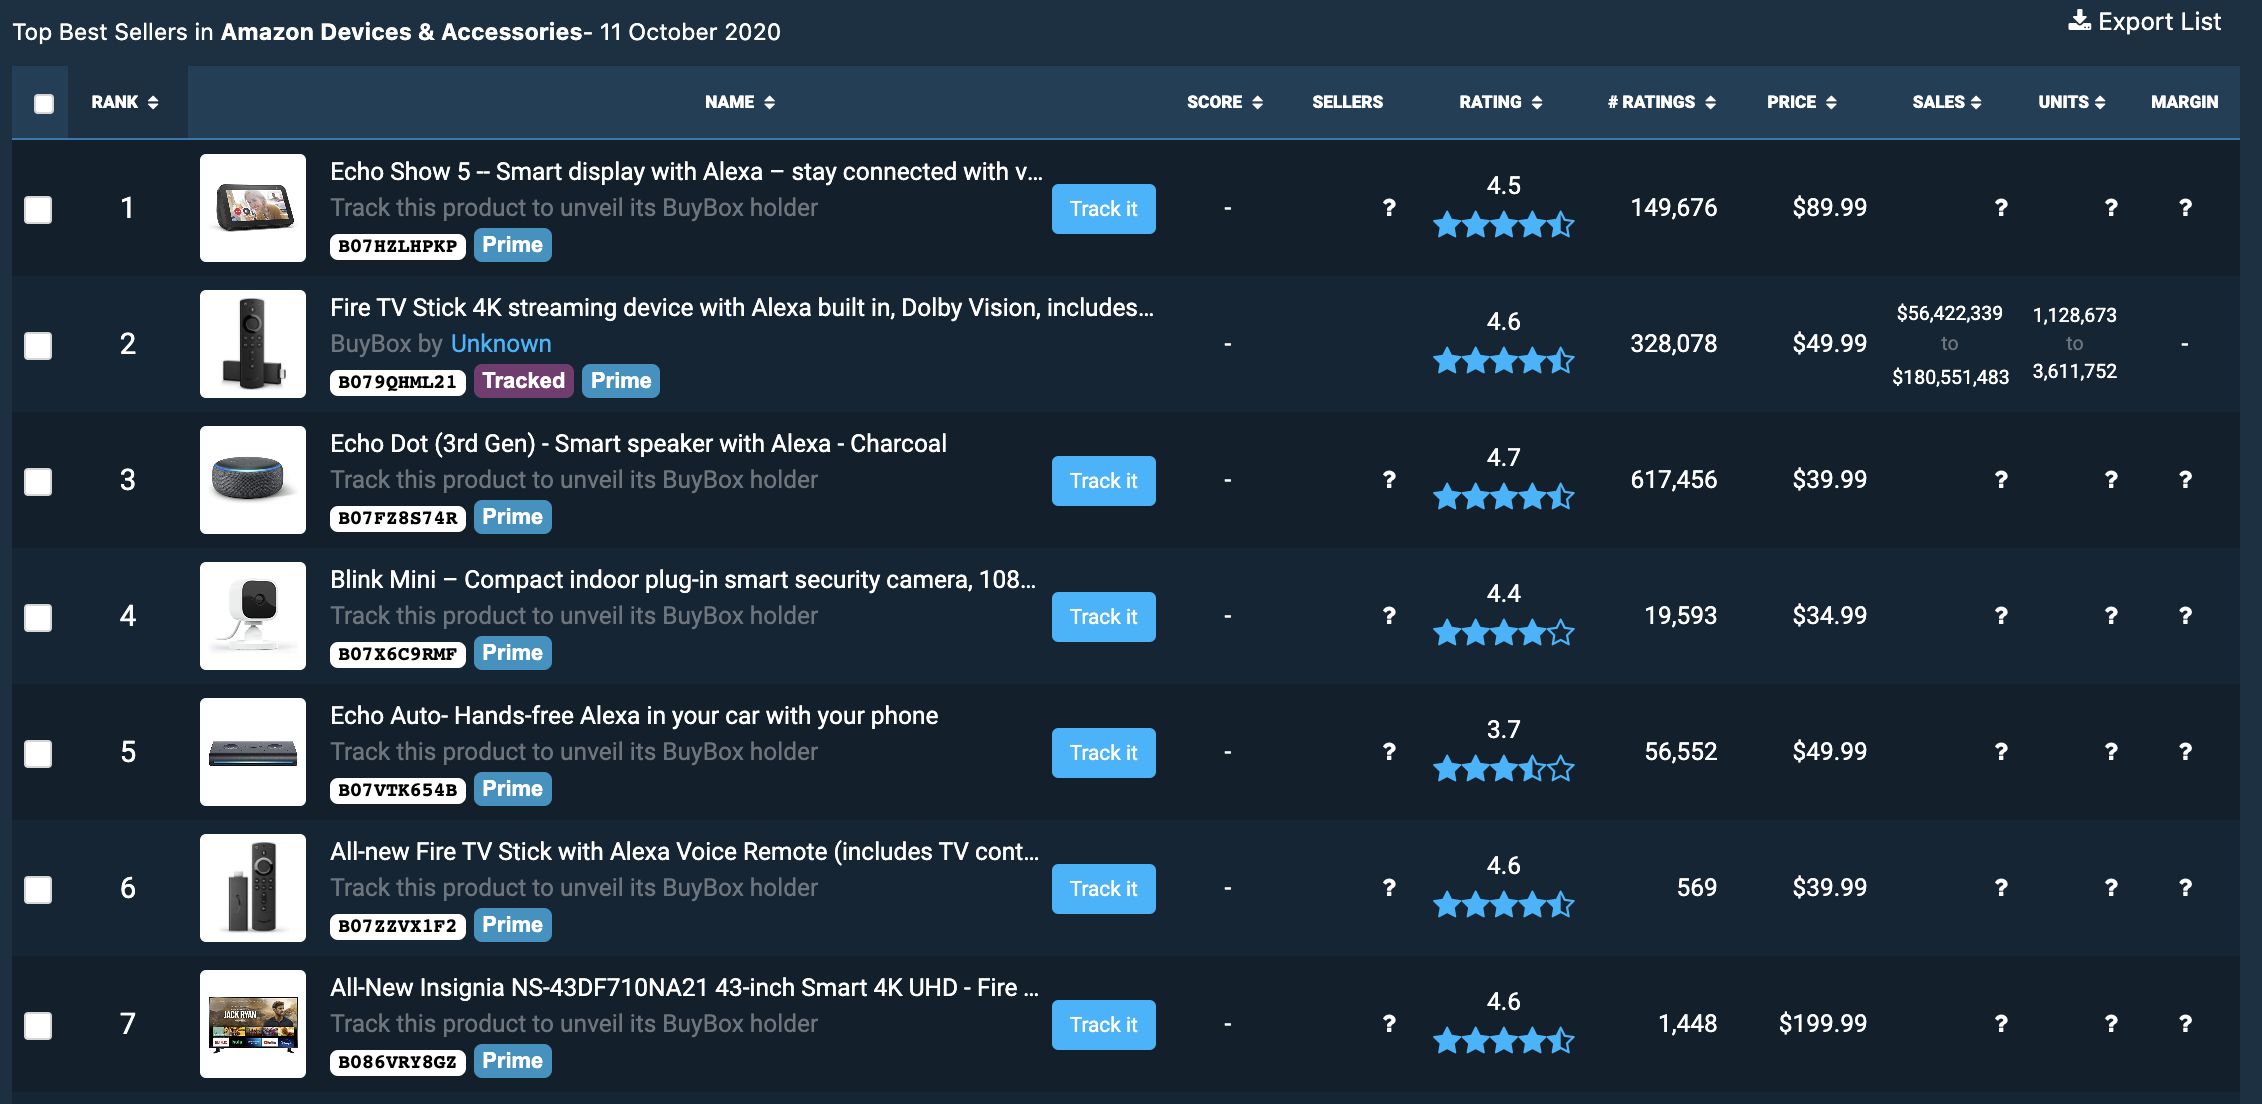Click the Blink Mini star rating
The height and width of the screenshot is (1104, 2262).
tap(1503, 633)
